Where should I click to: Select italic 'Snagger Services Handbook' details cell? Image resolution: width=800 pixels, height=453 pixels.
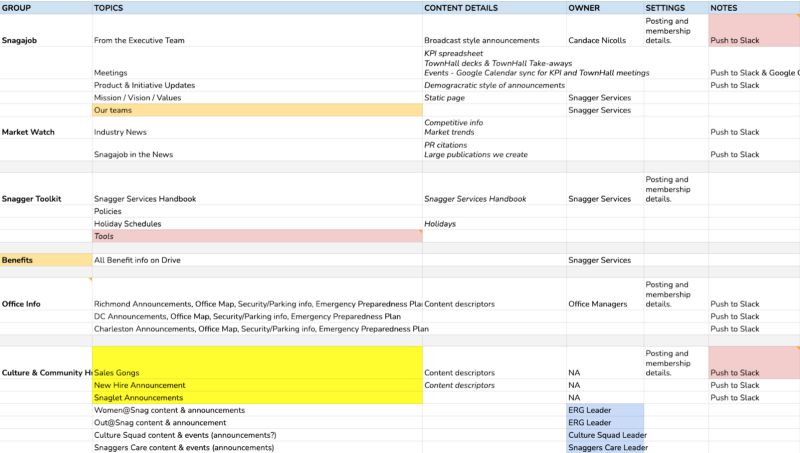[x=494, y=189]
